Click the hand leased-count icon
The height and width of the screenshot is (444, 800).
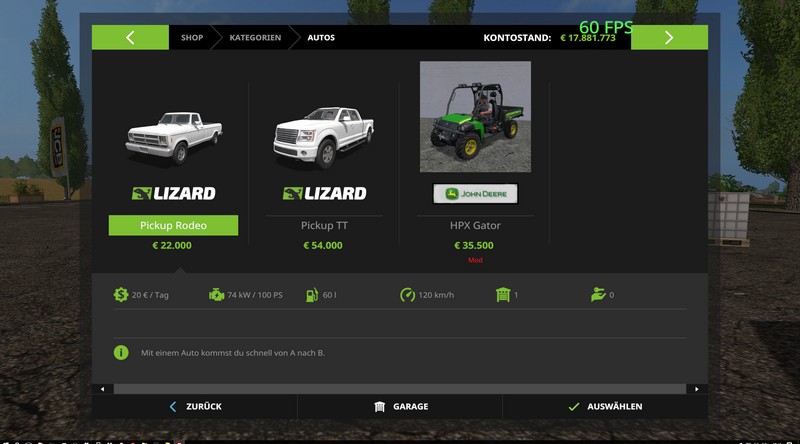coord(598,294)
